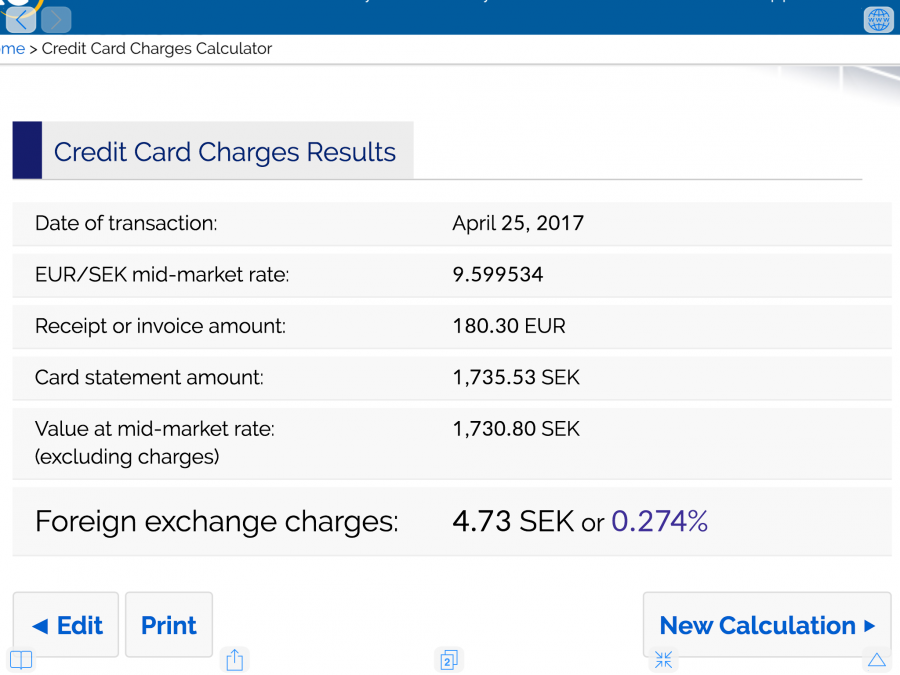
Task: Select the EUR/SEK mid-market rate value
Action: (497, 274)
